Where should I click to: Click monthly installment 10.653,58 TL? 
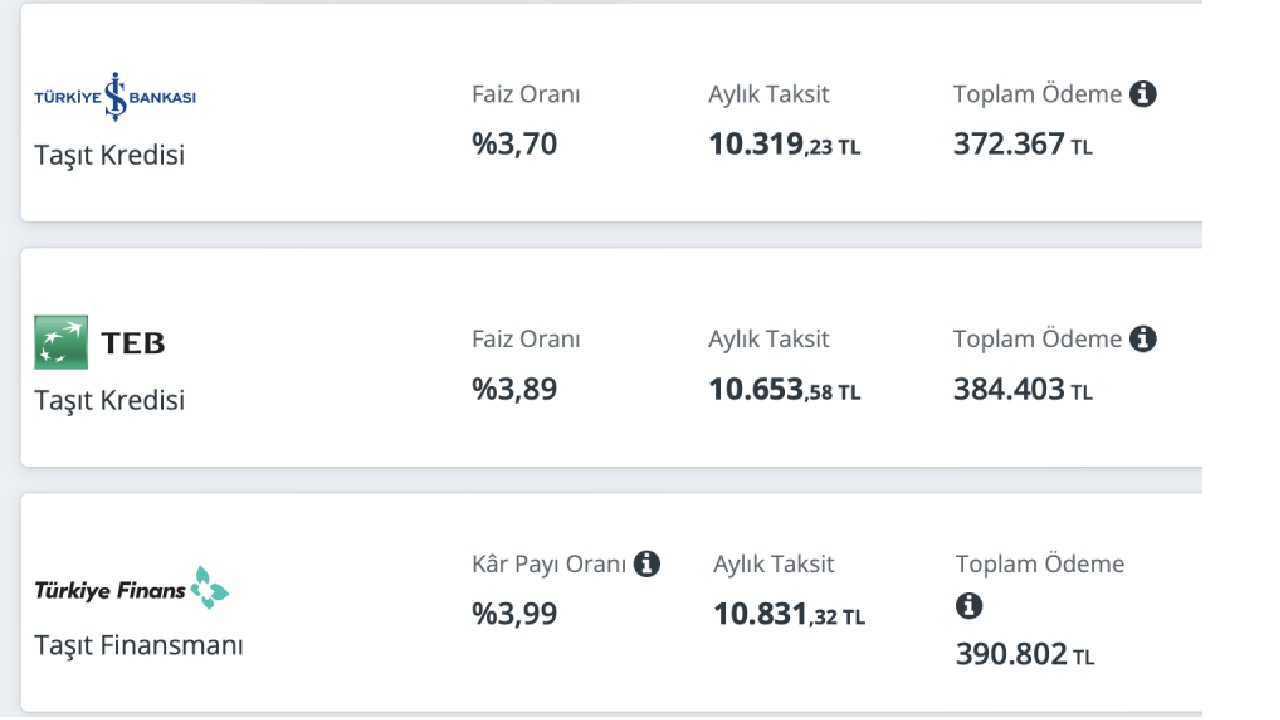785,390
